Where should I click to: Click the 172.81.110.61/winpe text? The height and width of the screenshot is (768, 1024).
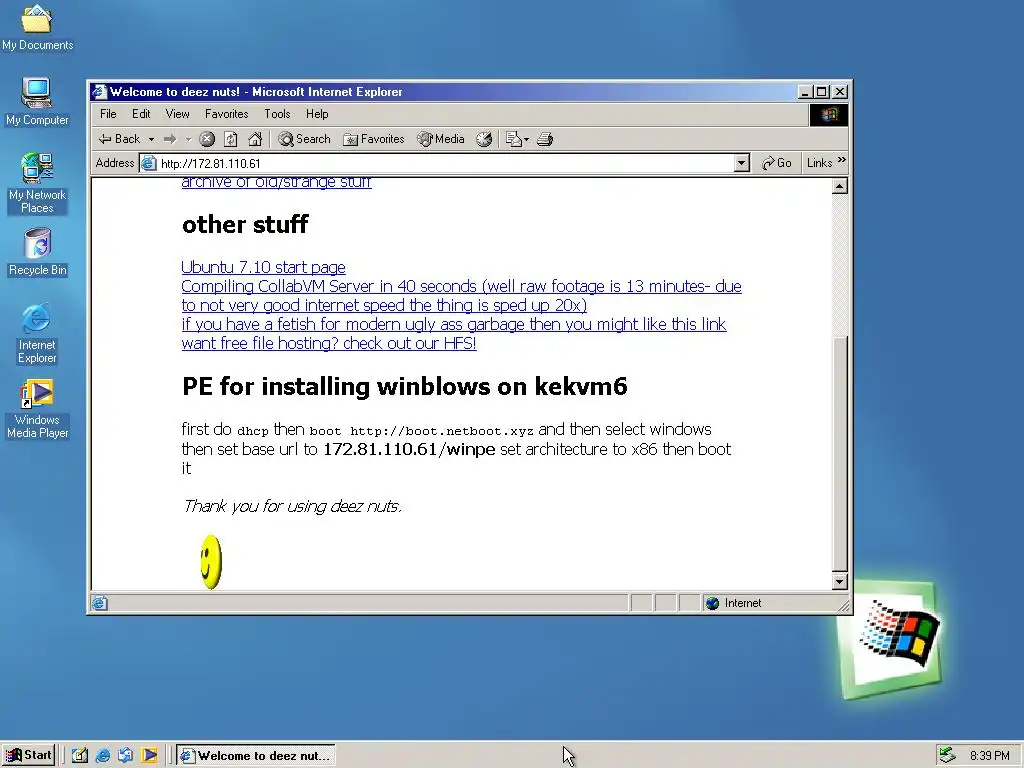(409, 449)
